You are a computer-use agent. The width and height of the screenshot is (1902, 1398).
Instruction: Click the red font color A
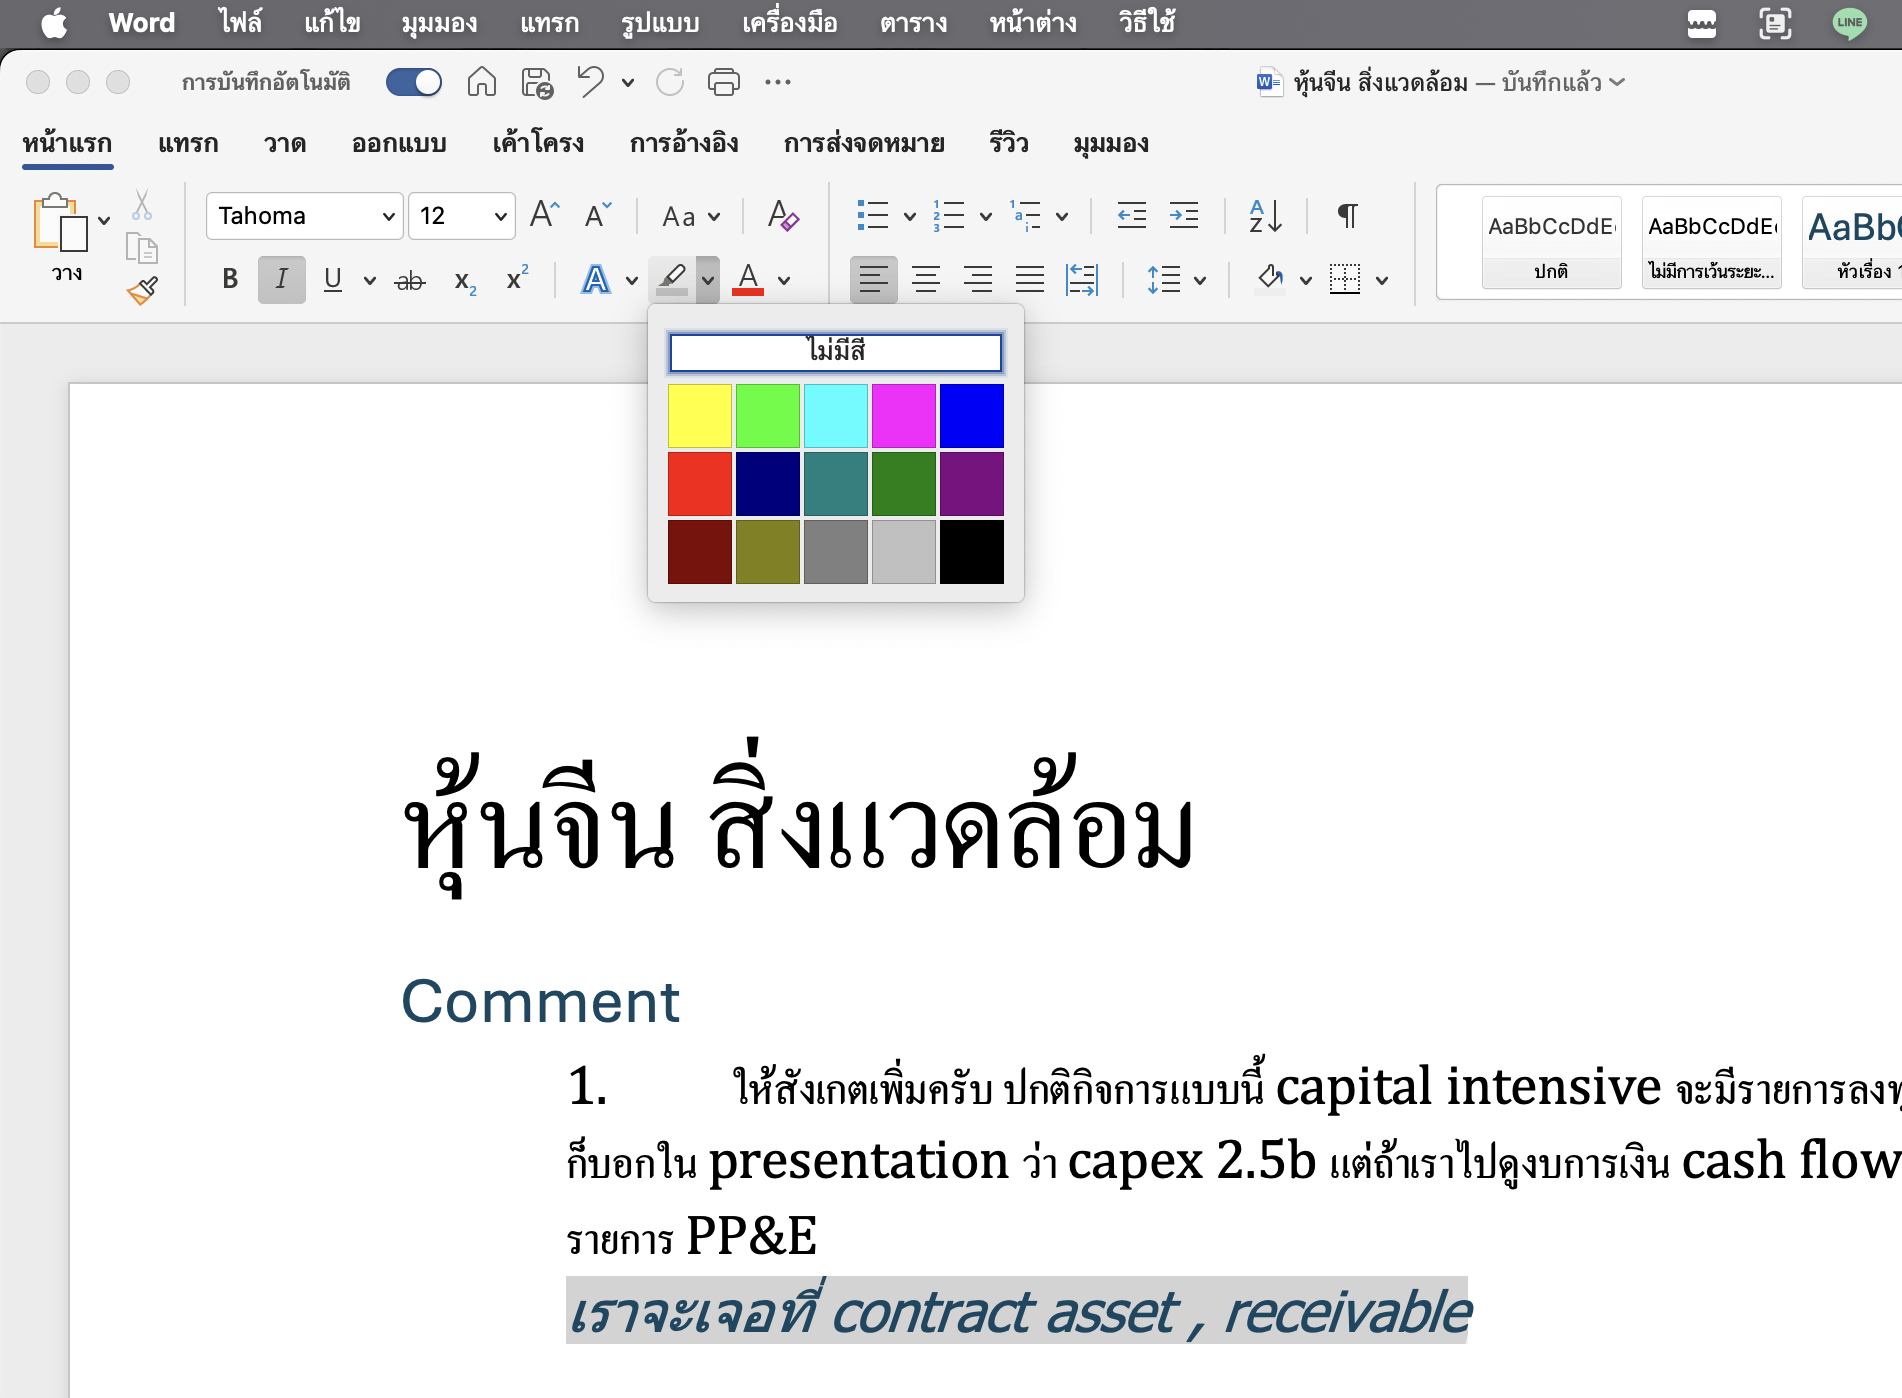point(748,279)
